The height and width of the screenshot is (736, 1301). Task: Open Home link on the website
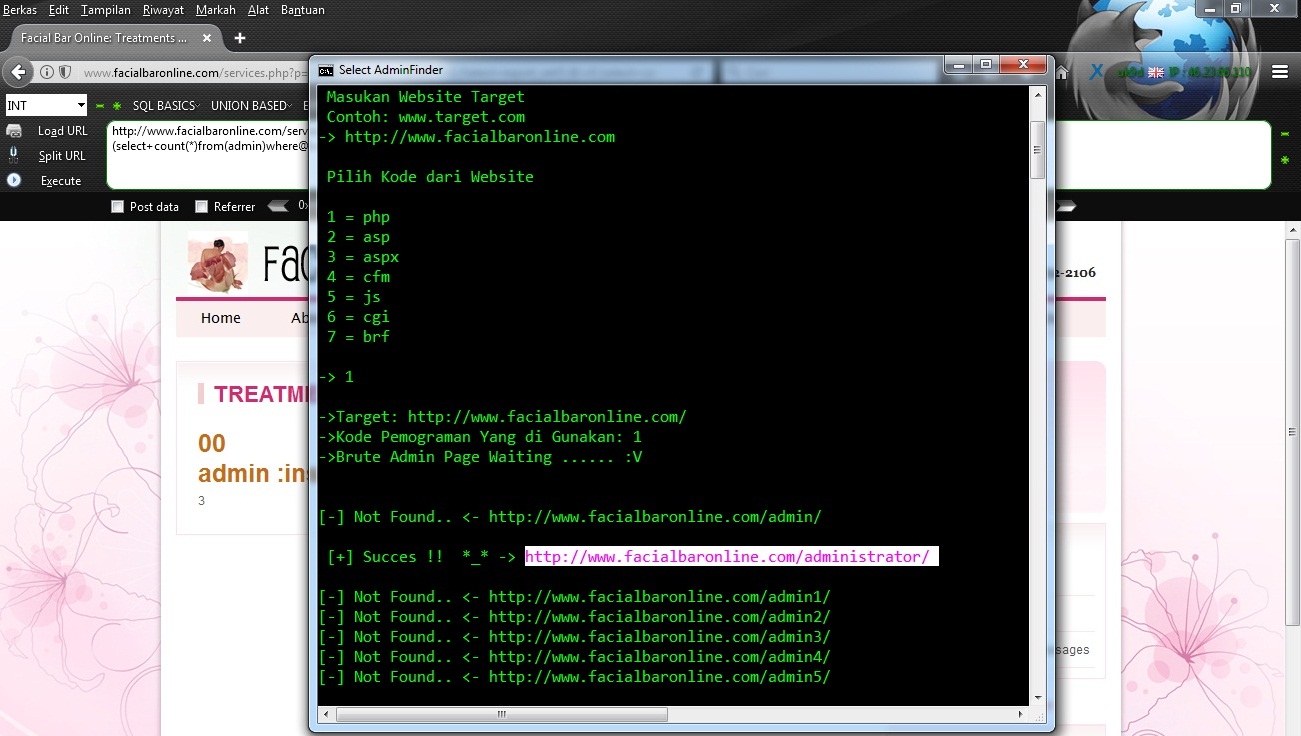[220, 318]
